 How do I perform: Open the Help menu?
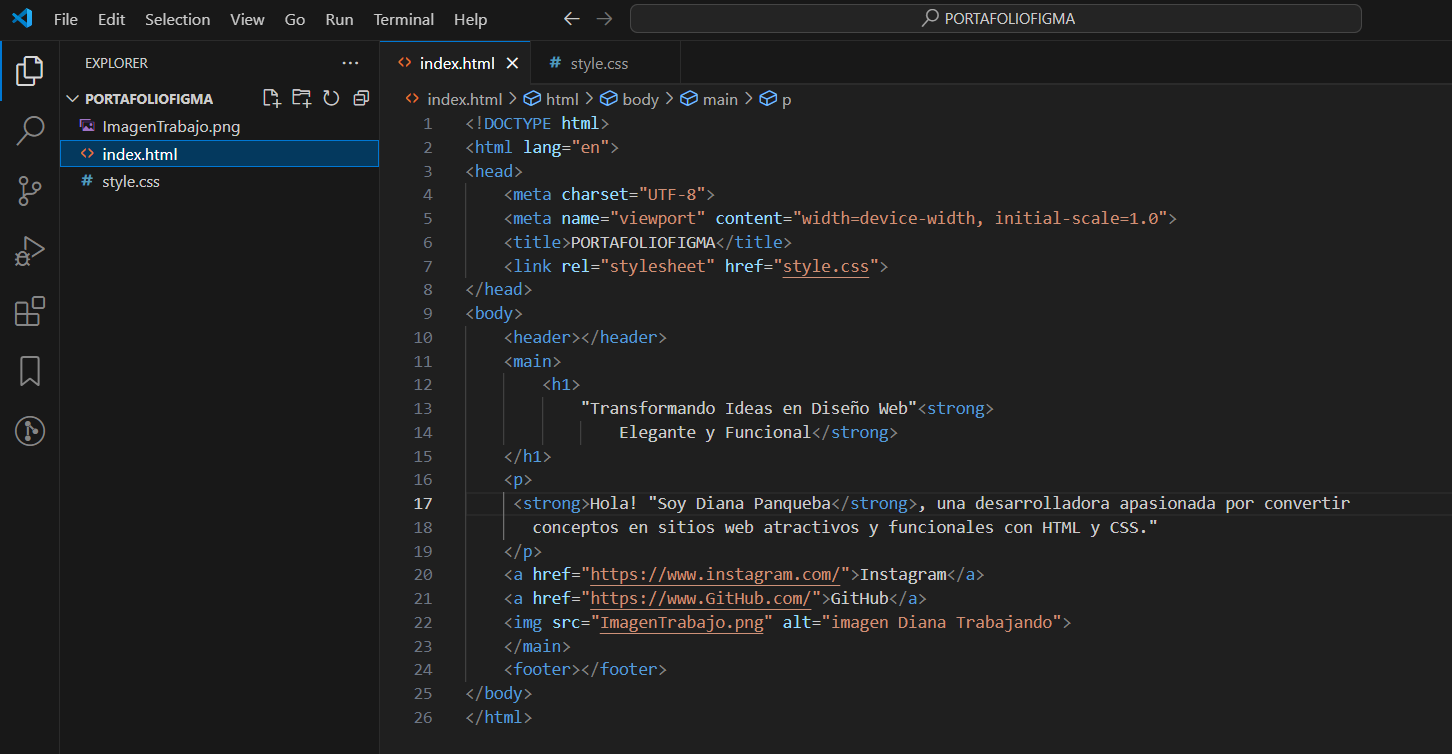[x=470, y=19]
